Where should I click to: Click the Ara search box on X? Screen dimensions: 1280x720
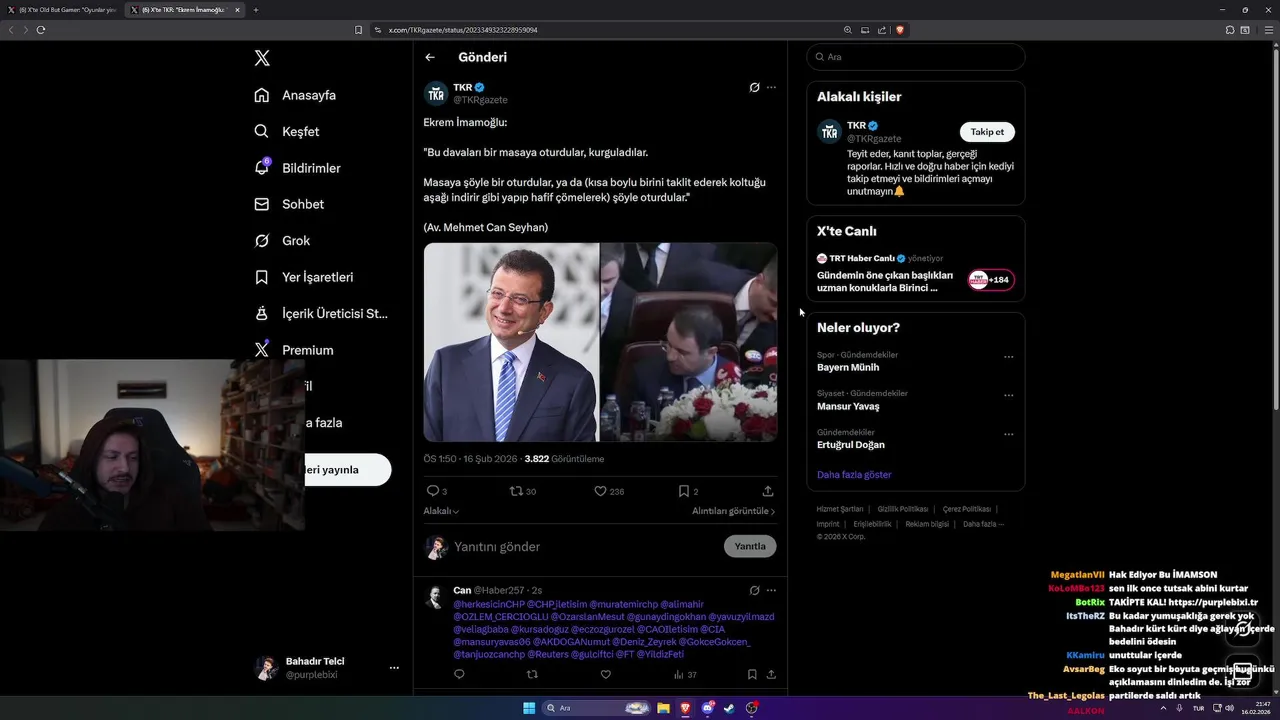click(x=916, y=57)
